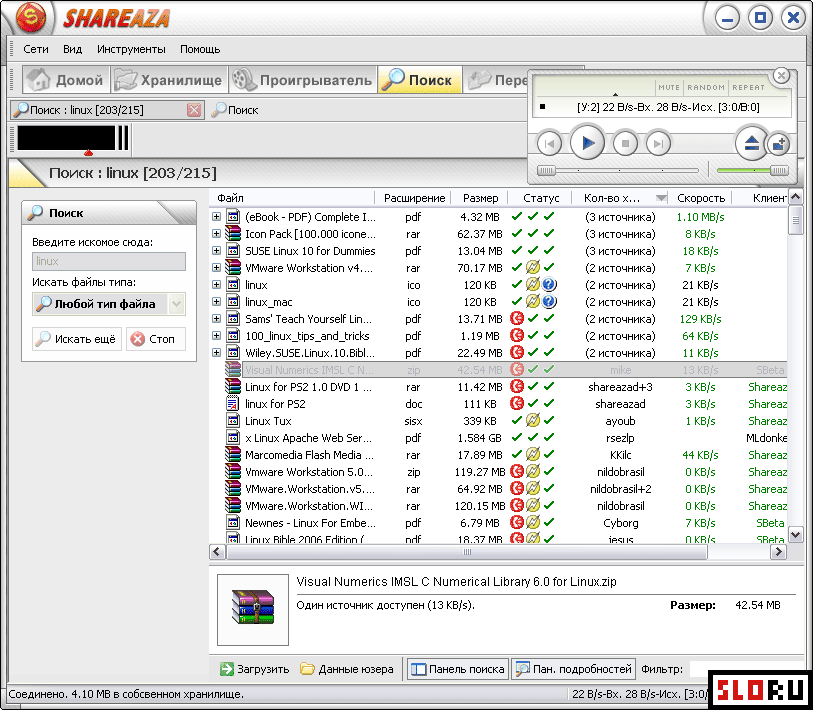
Task: Click the next track button
Action: coord(658,143)
